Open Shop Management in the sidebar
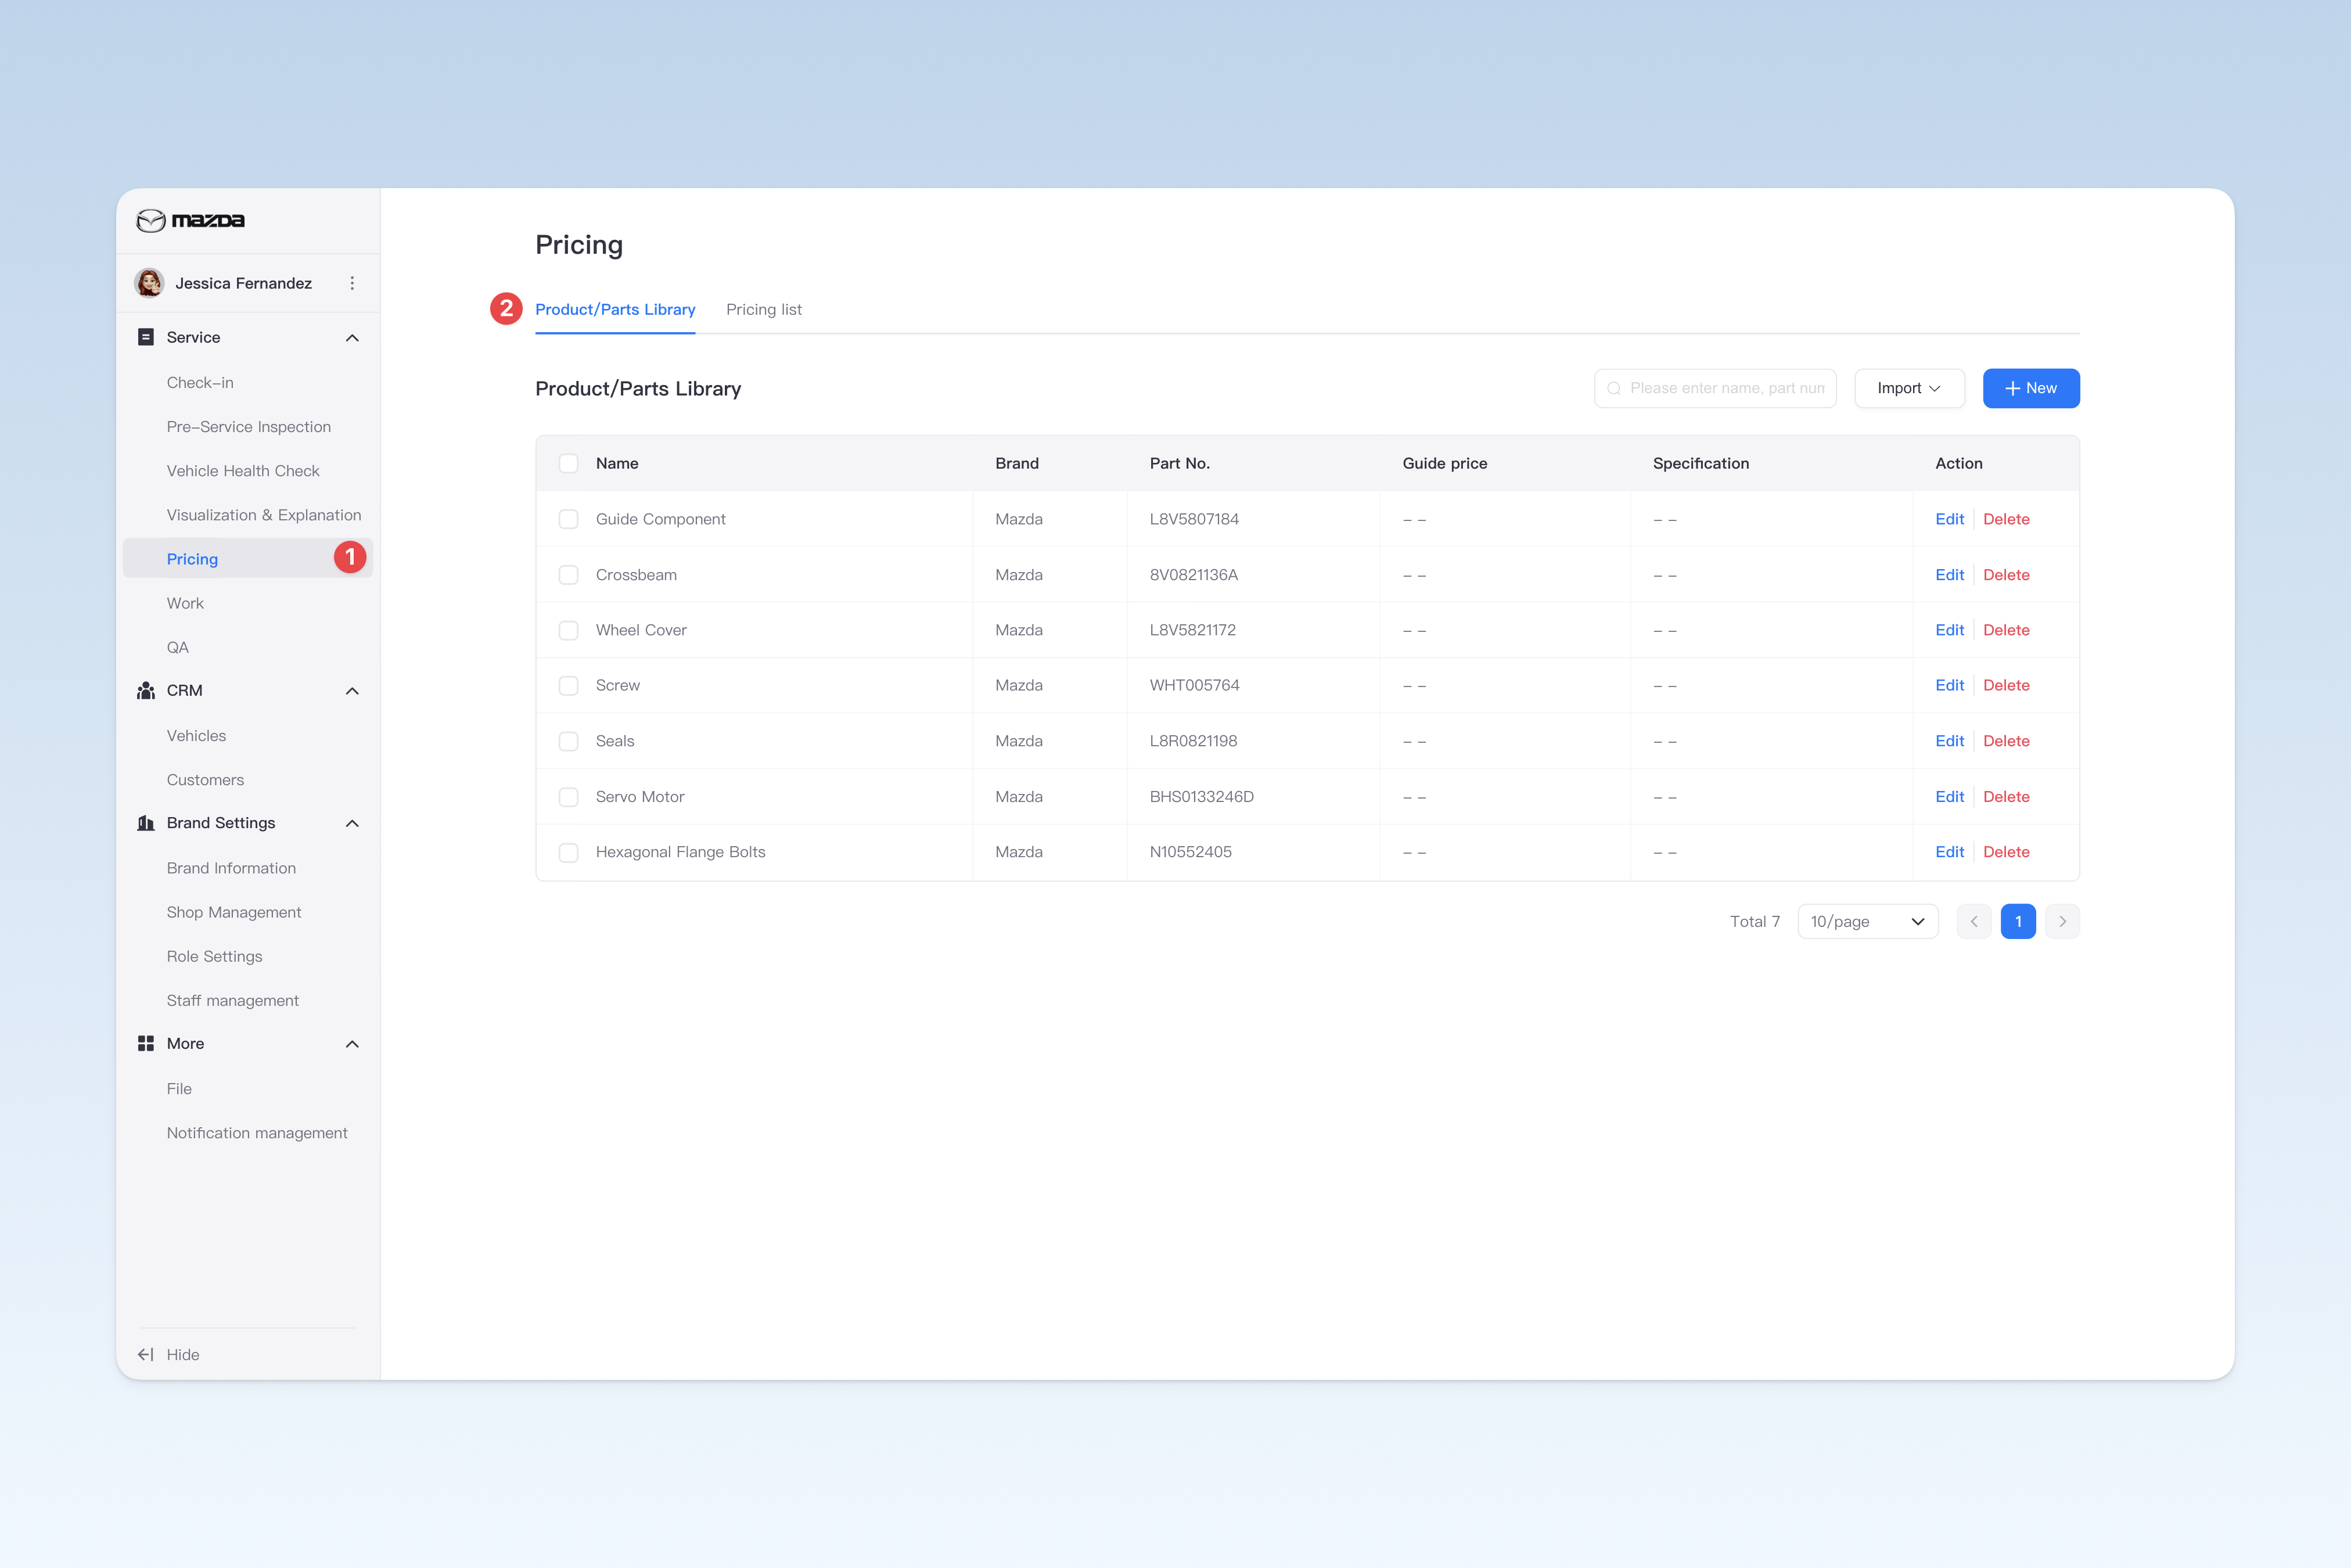Screen dimensions: 2351x1568 [234, 912]
